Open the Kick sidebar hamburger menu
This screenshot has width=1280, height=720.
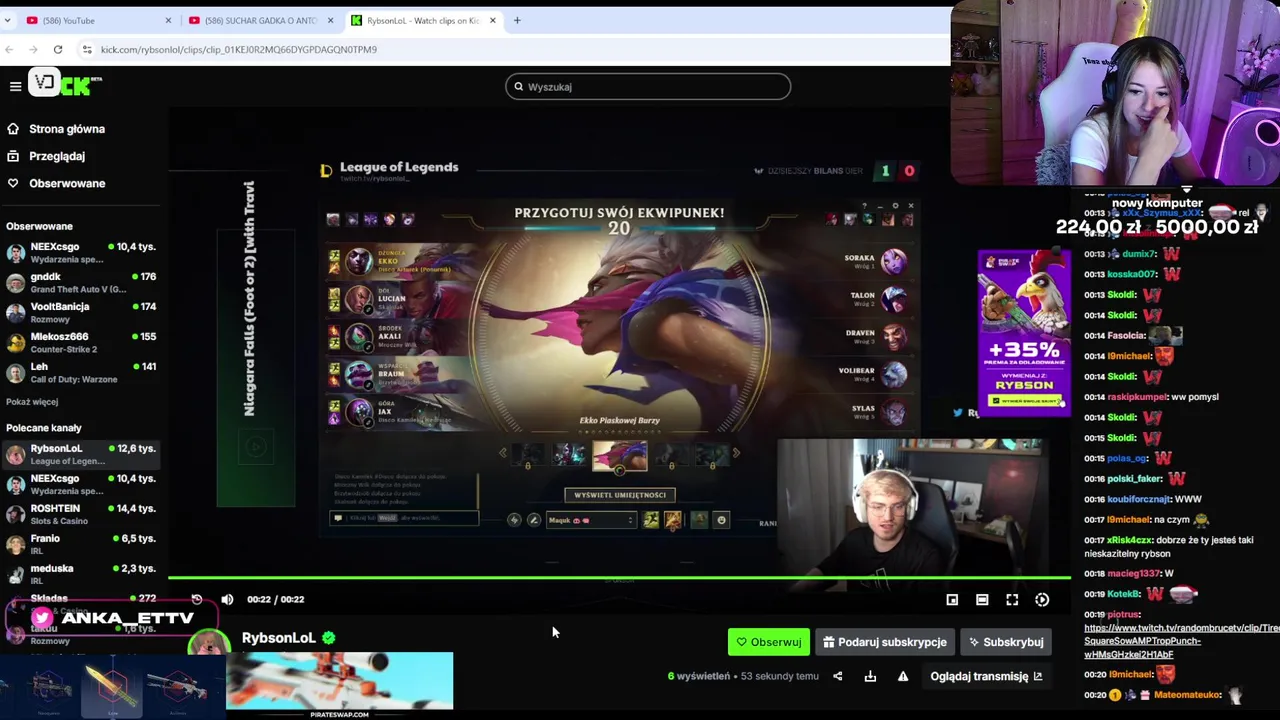[x=15, y=87]
